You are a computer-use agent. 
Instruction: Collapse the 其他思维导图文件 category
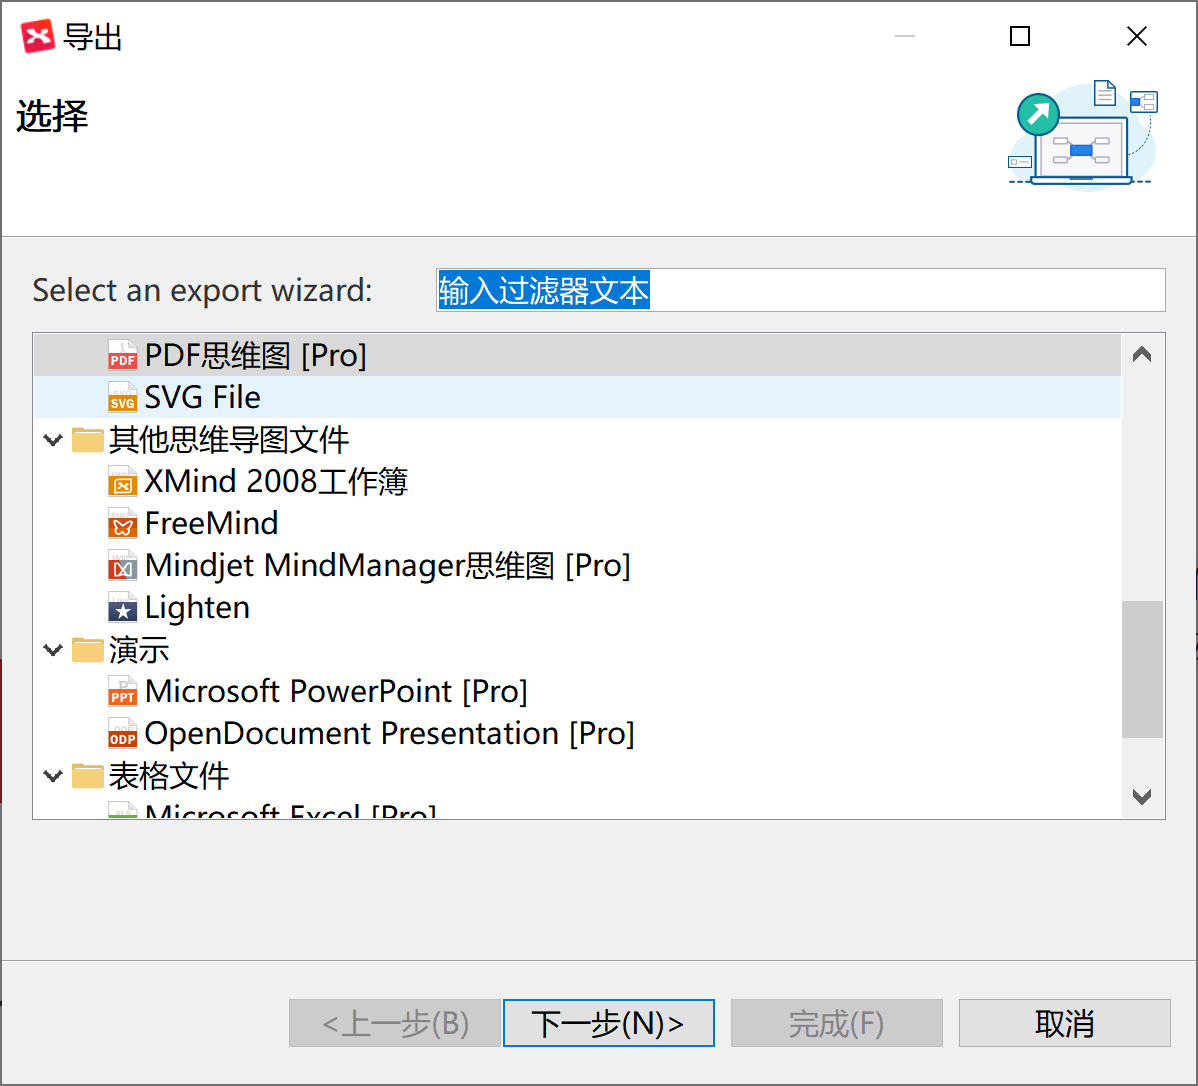coord(53,439)
